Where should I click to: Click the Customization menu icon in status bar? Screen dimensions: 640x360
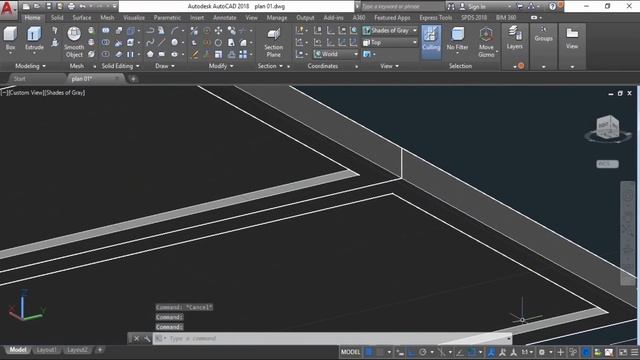635,352
